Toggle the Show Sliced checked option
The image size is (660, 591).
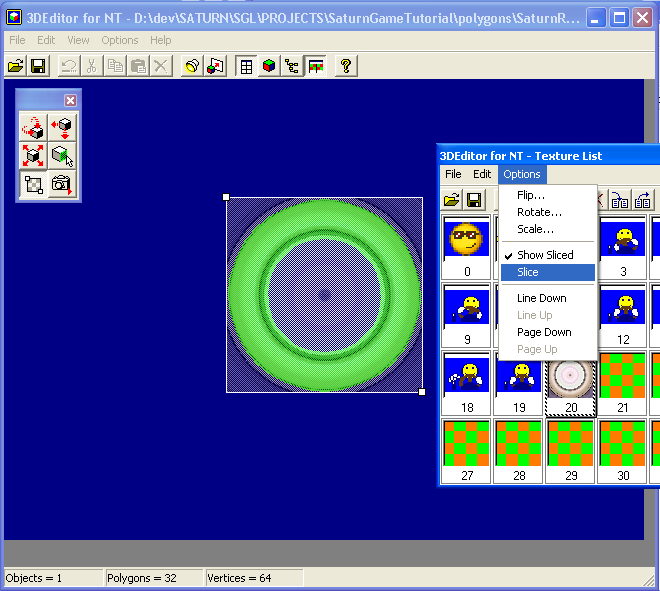548,255
